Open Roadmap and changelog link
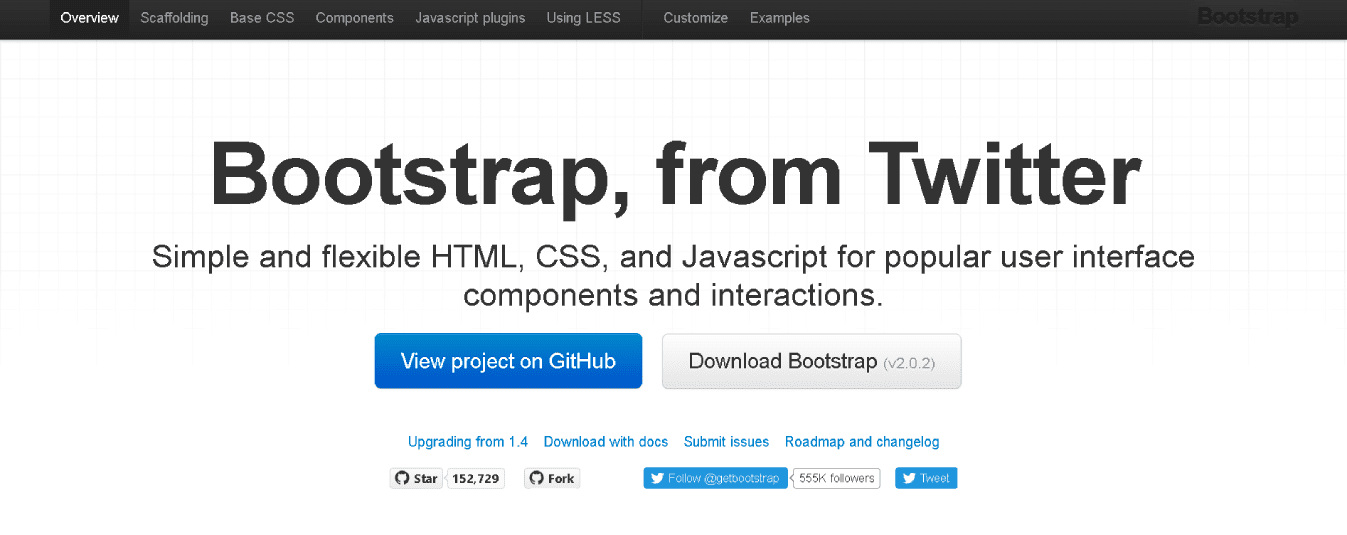Viewport: 1347px width, 535px height. click(x=862, y=442)
